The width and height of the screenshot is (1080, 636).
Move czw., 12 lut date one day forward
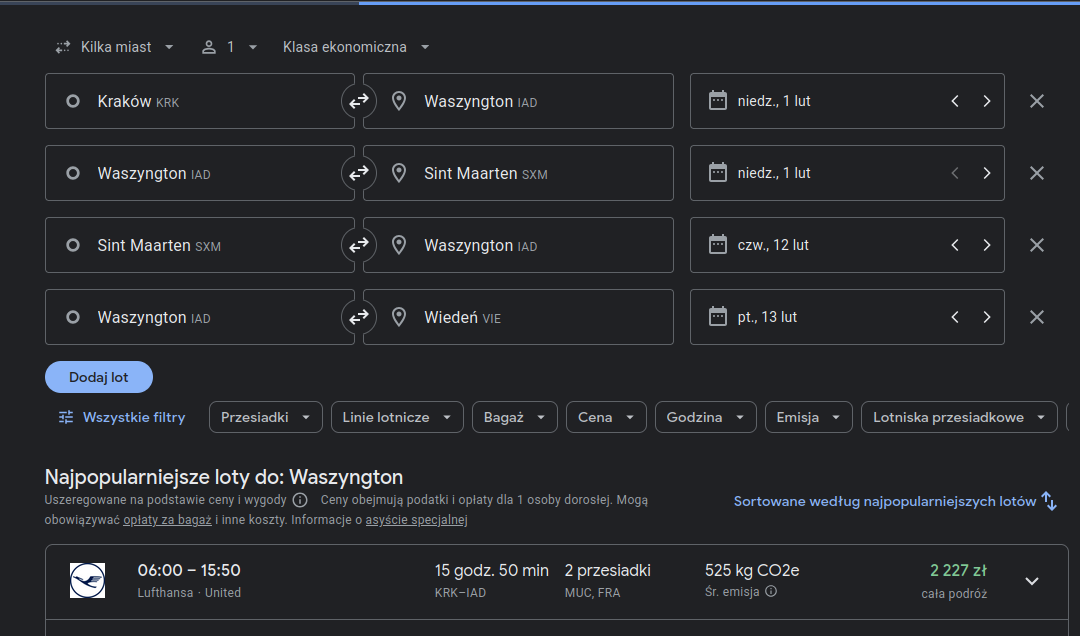986,245
